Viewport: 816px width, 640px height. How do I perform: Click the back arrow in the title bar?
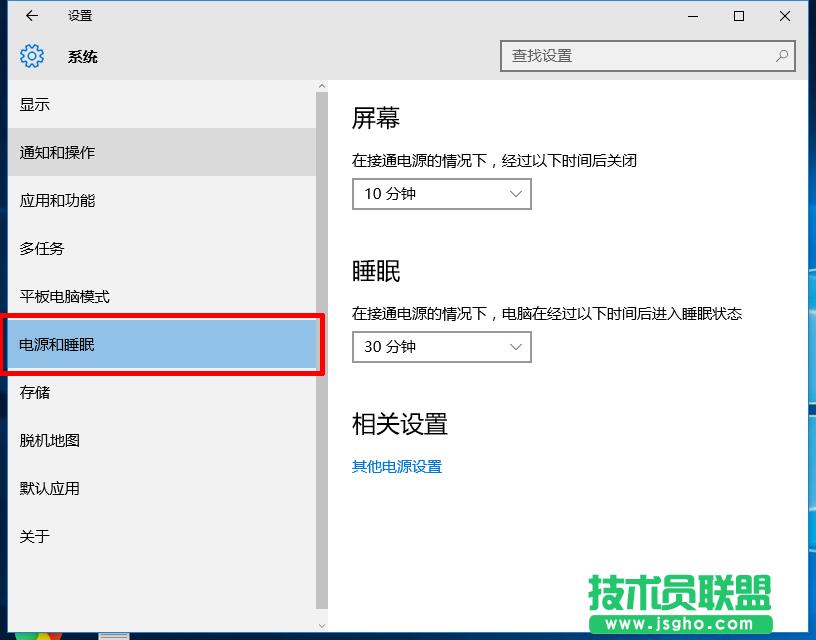(30, 16)
